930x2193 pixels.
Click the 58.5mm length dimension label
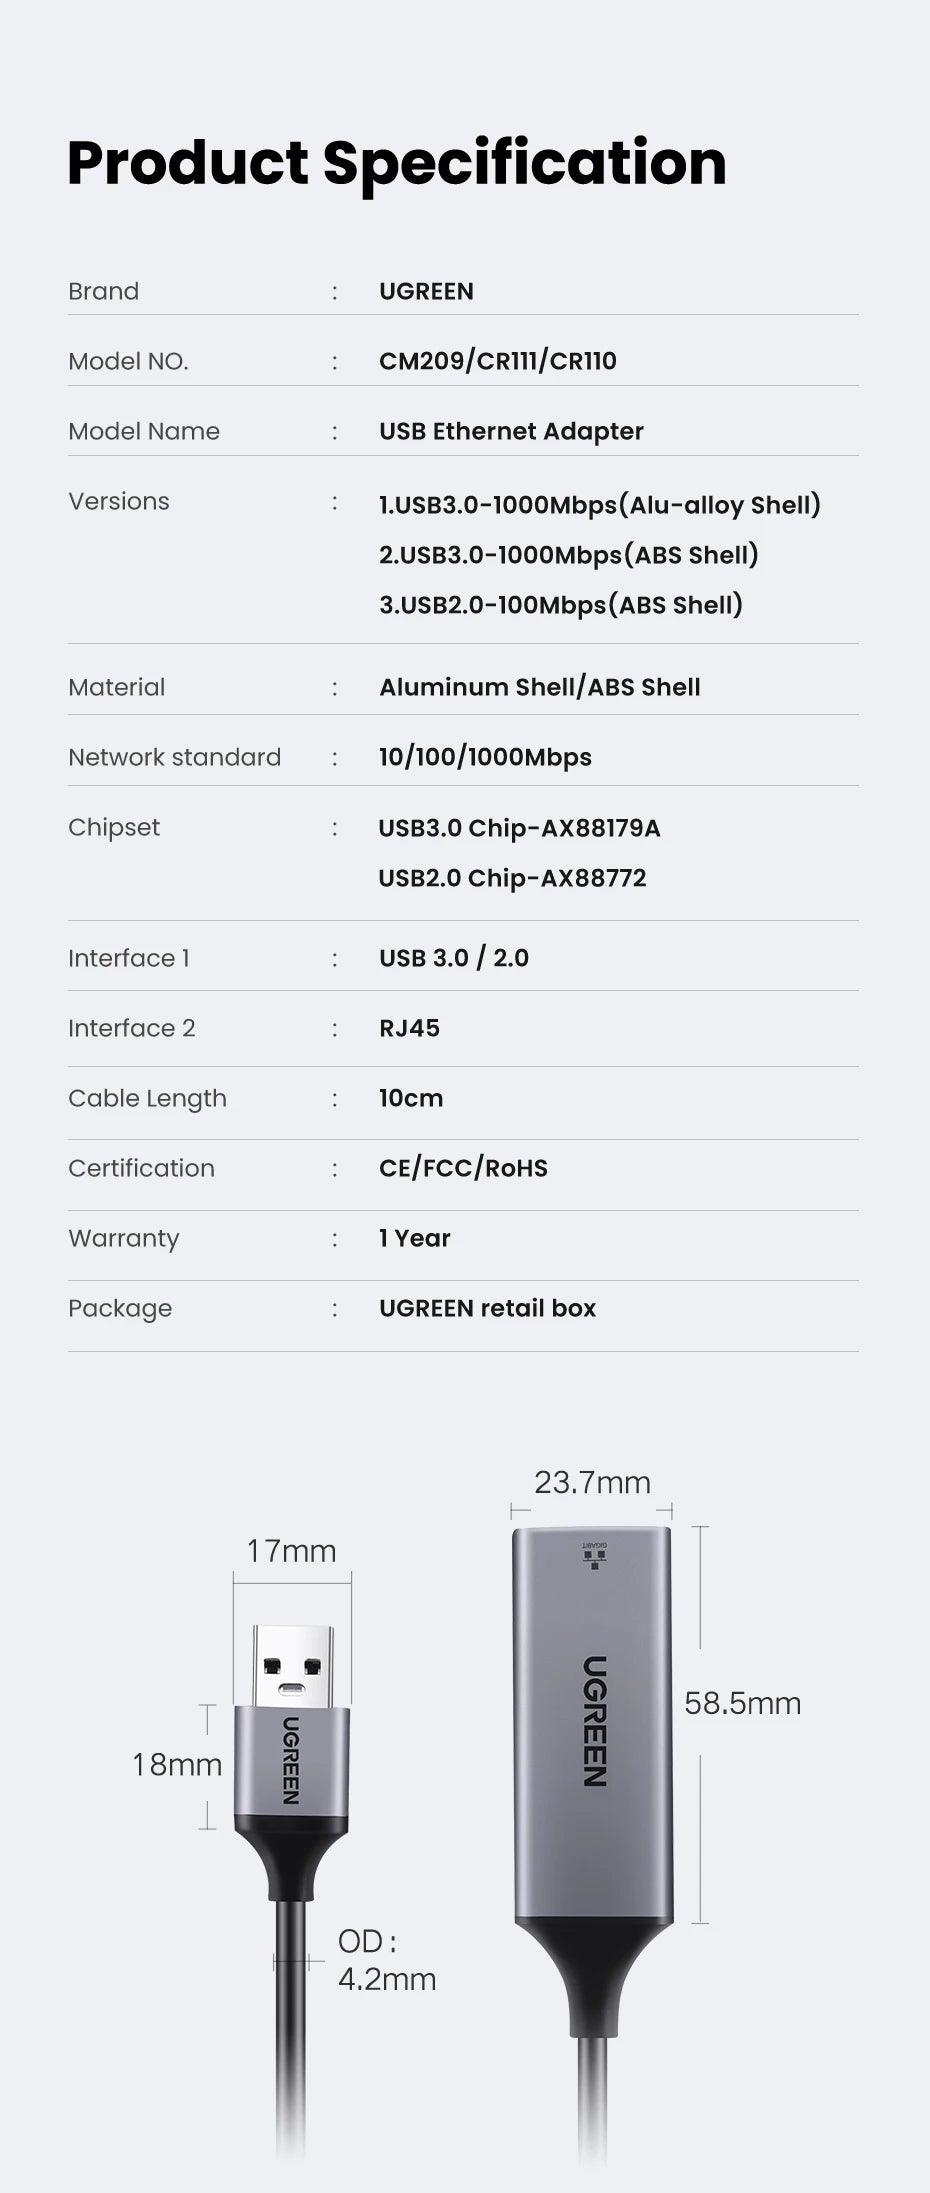[x=742, y=1703]
